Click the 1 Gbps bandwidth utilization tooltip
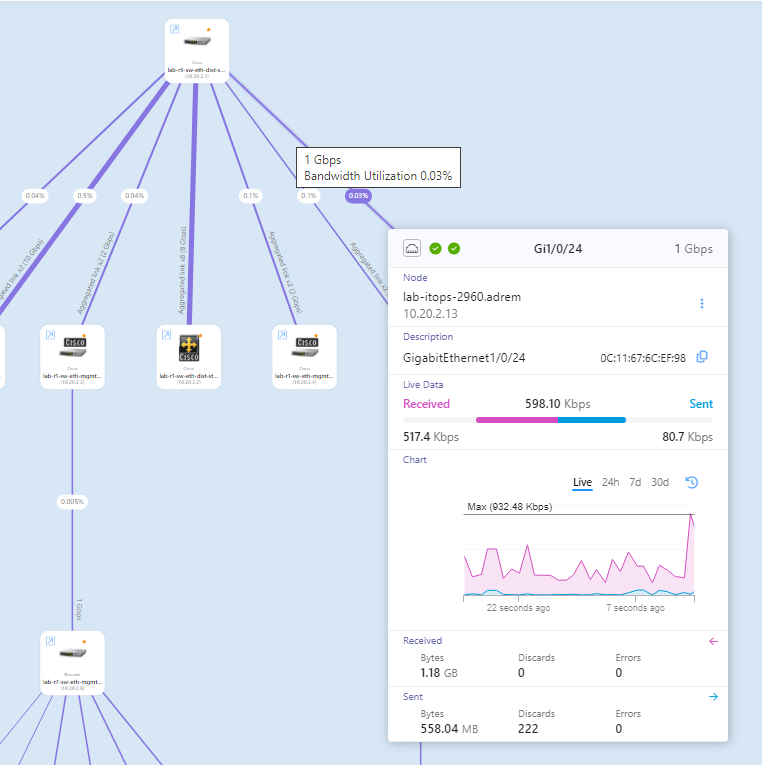Viewport: 762px width, 765px height. point(379,167)
